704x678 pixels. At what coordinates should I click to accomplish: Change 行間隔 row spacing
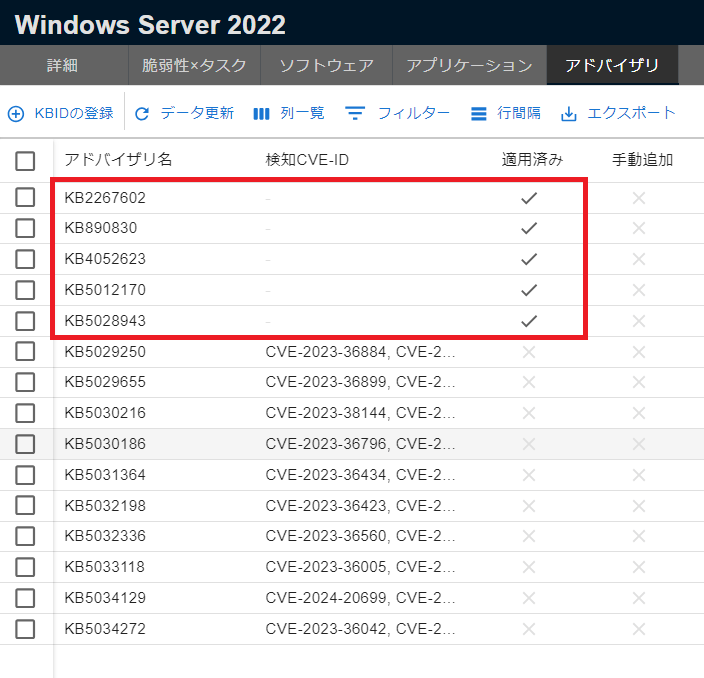(506, 114)
